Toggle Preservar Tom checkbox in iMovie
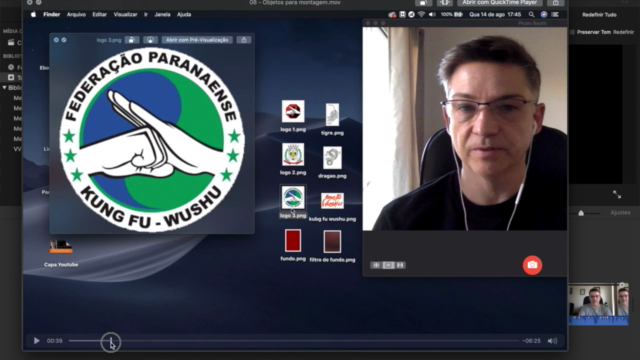 point(573,32)
